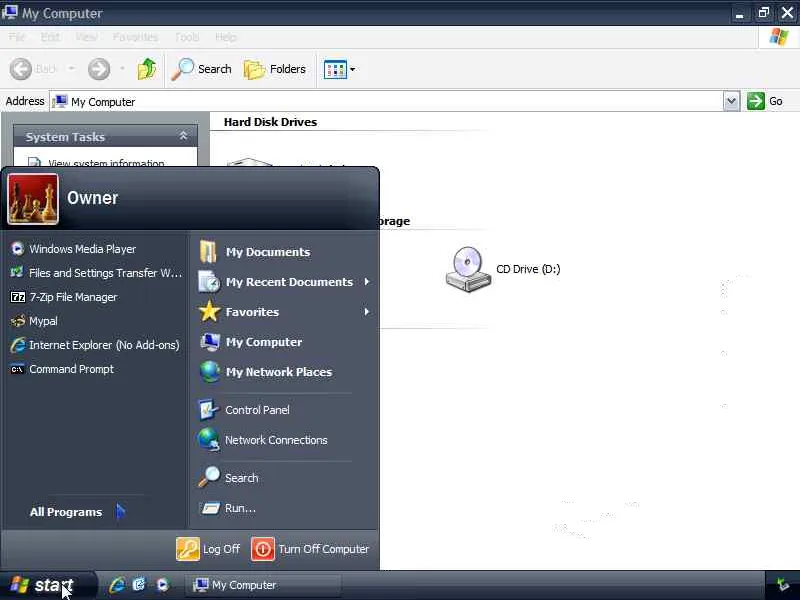Screen dimensions: 800x600
Task: Open the File menu
Action: pos(16,37)
